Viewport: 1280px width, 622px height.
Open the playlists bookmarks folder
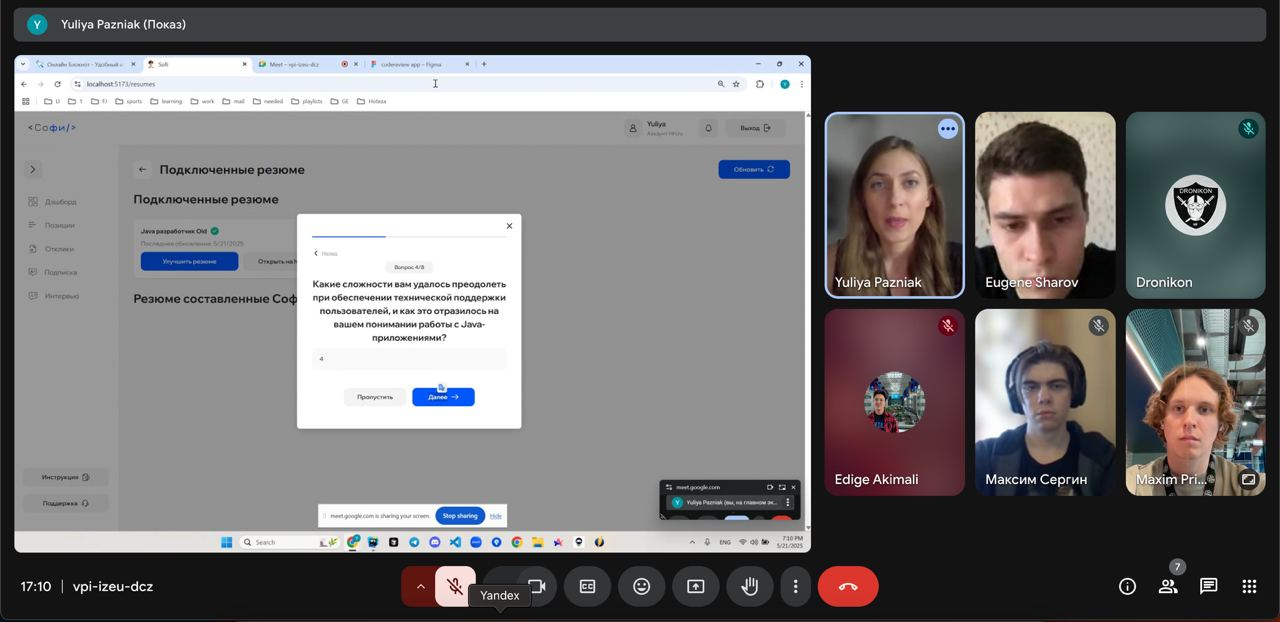(x=308, y=101)
